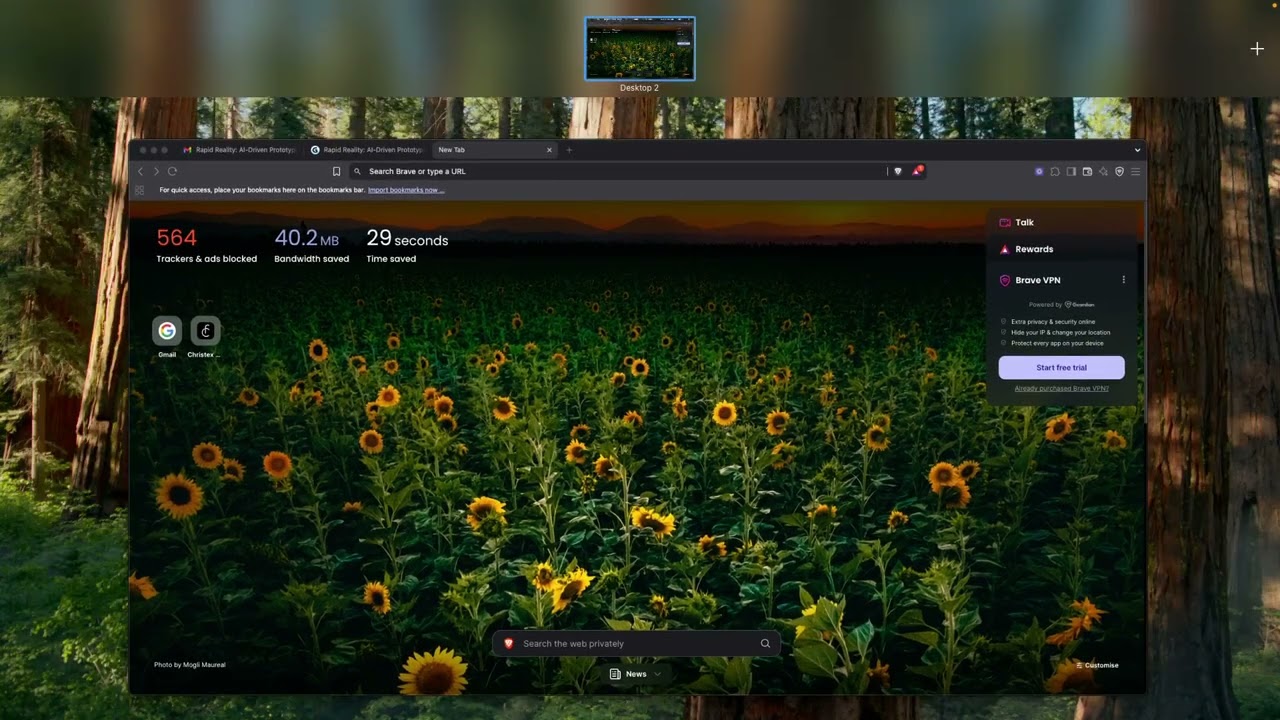Focus the Search the web privately box
This screenshot has width=1280, height=720.
[636, 644]
